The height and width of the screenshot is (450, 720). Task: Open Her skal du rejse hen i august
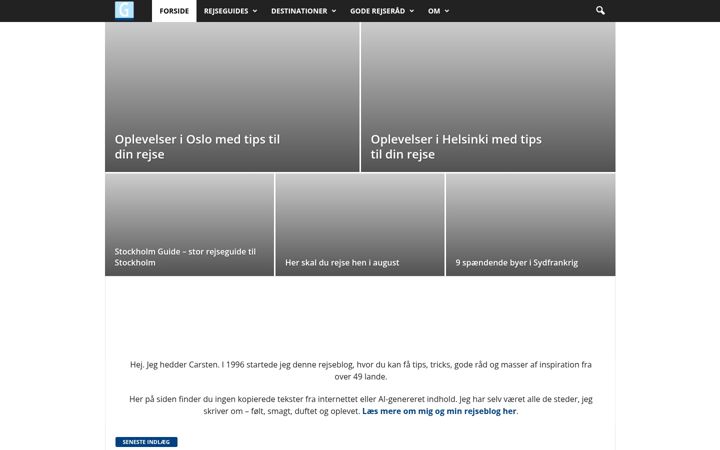(x=342, y=263)
